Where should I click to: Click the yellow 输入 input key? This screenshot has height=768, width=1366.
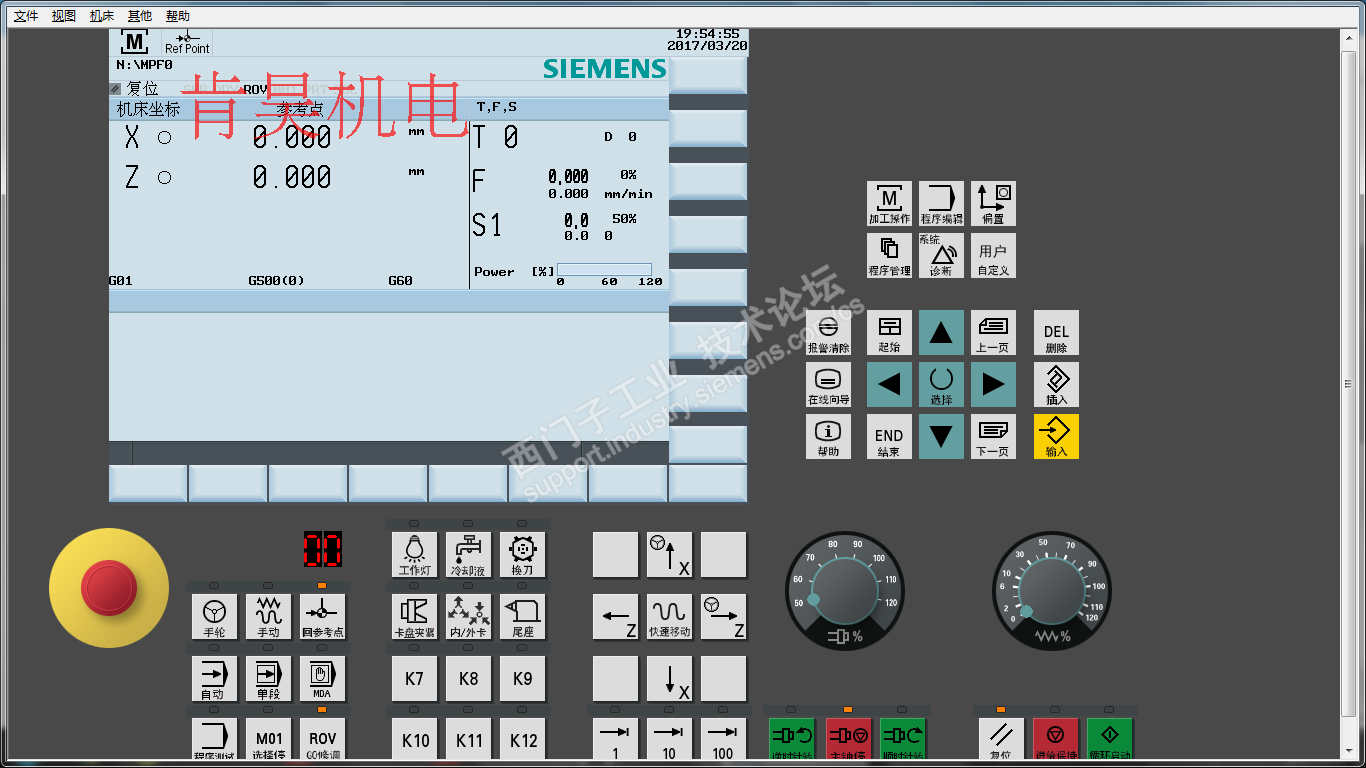tap(1056, 437)
